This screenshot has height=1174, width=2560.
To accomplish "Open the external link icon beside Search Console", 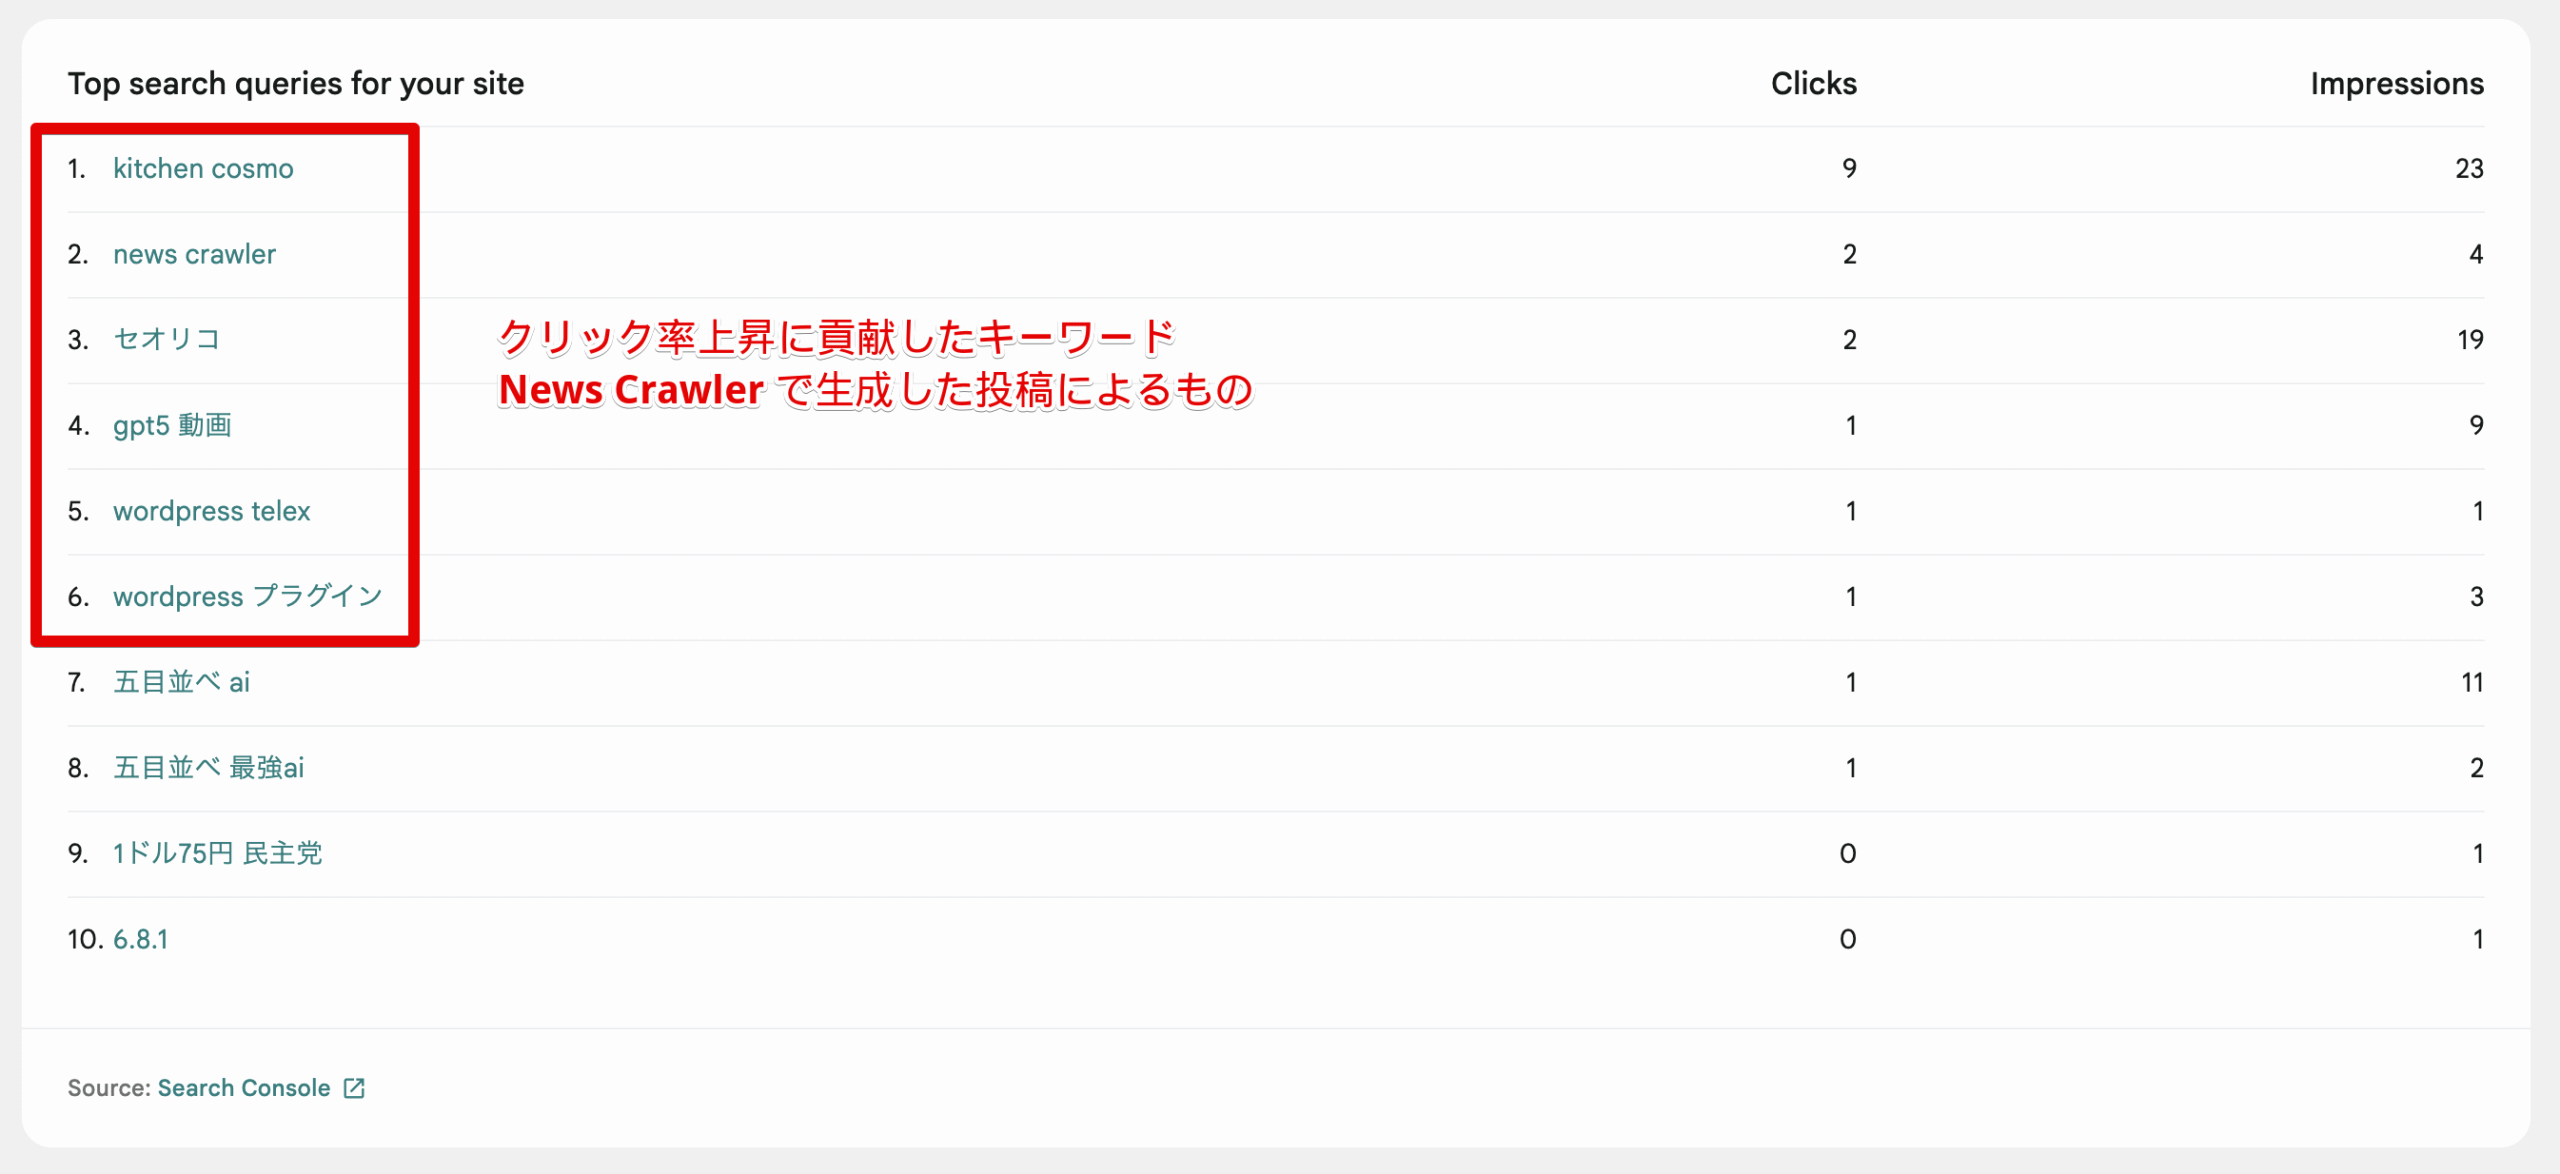I will [x=354, y=1087].
